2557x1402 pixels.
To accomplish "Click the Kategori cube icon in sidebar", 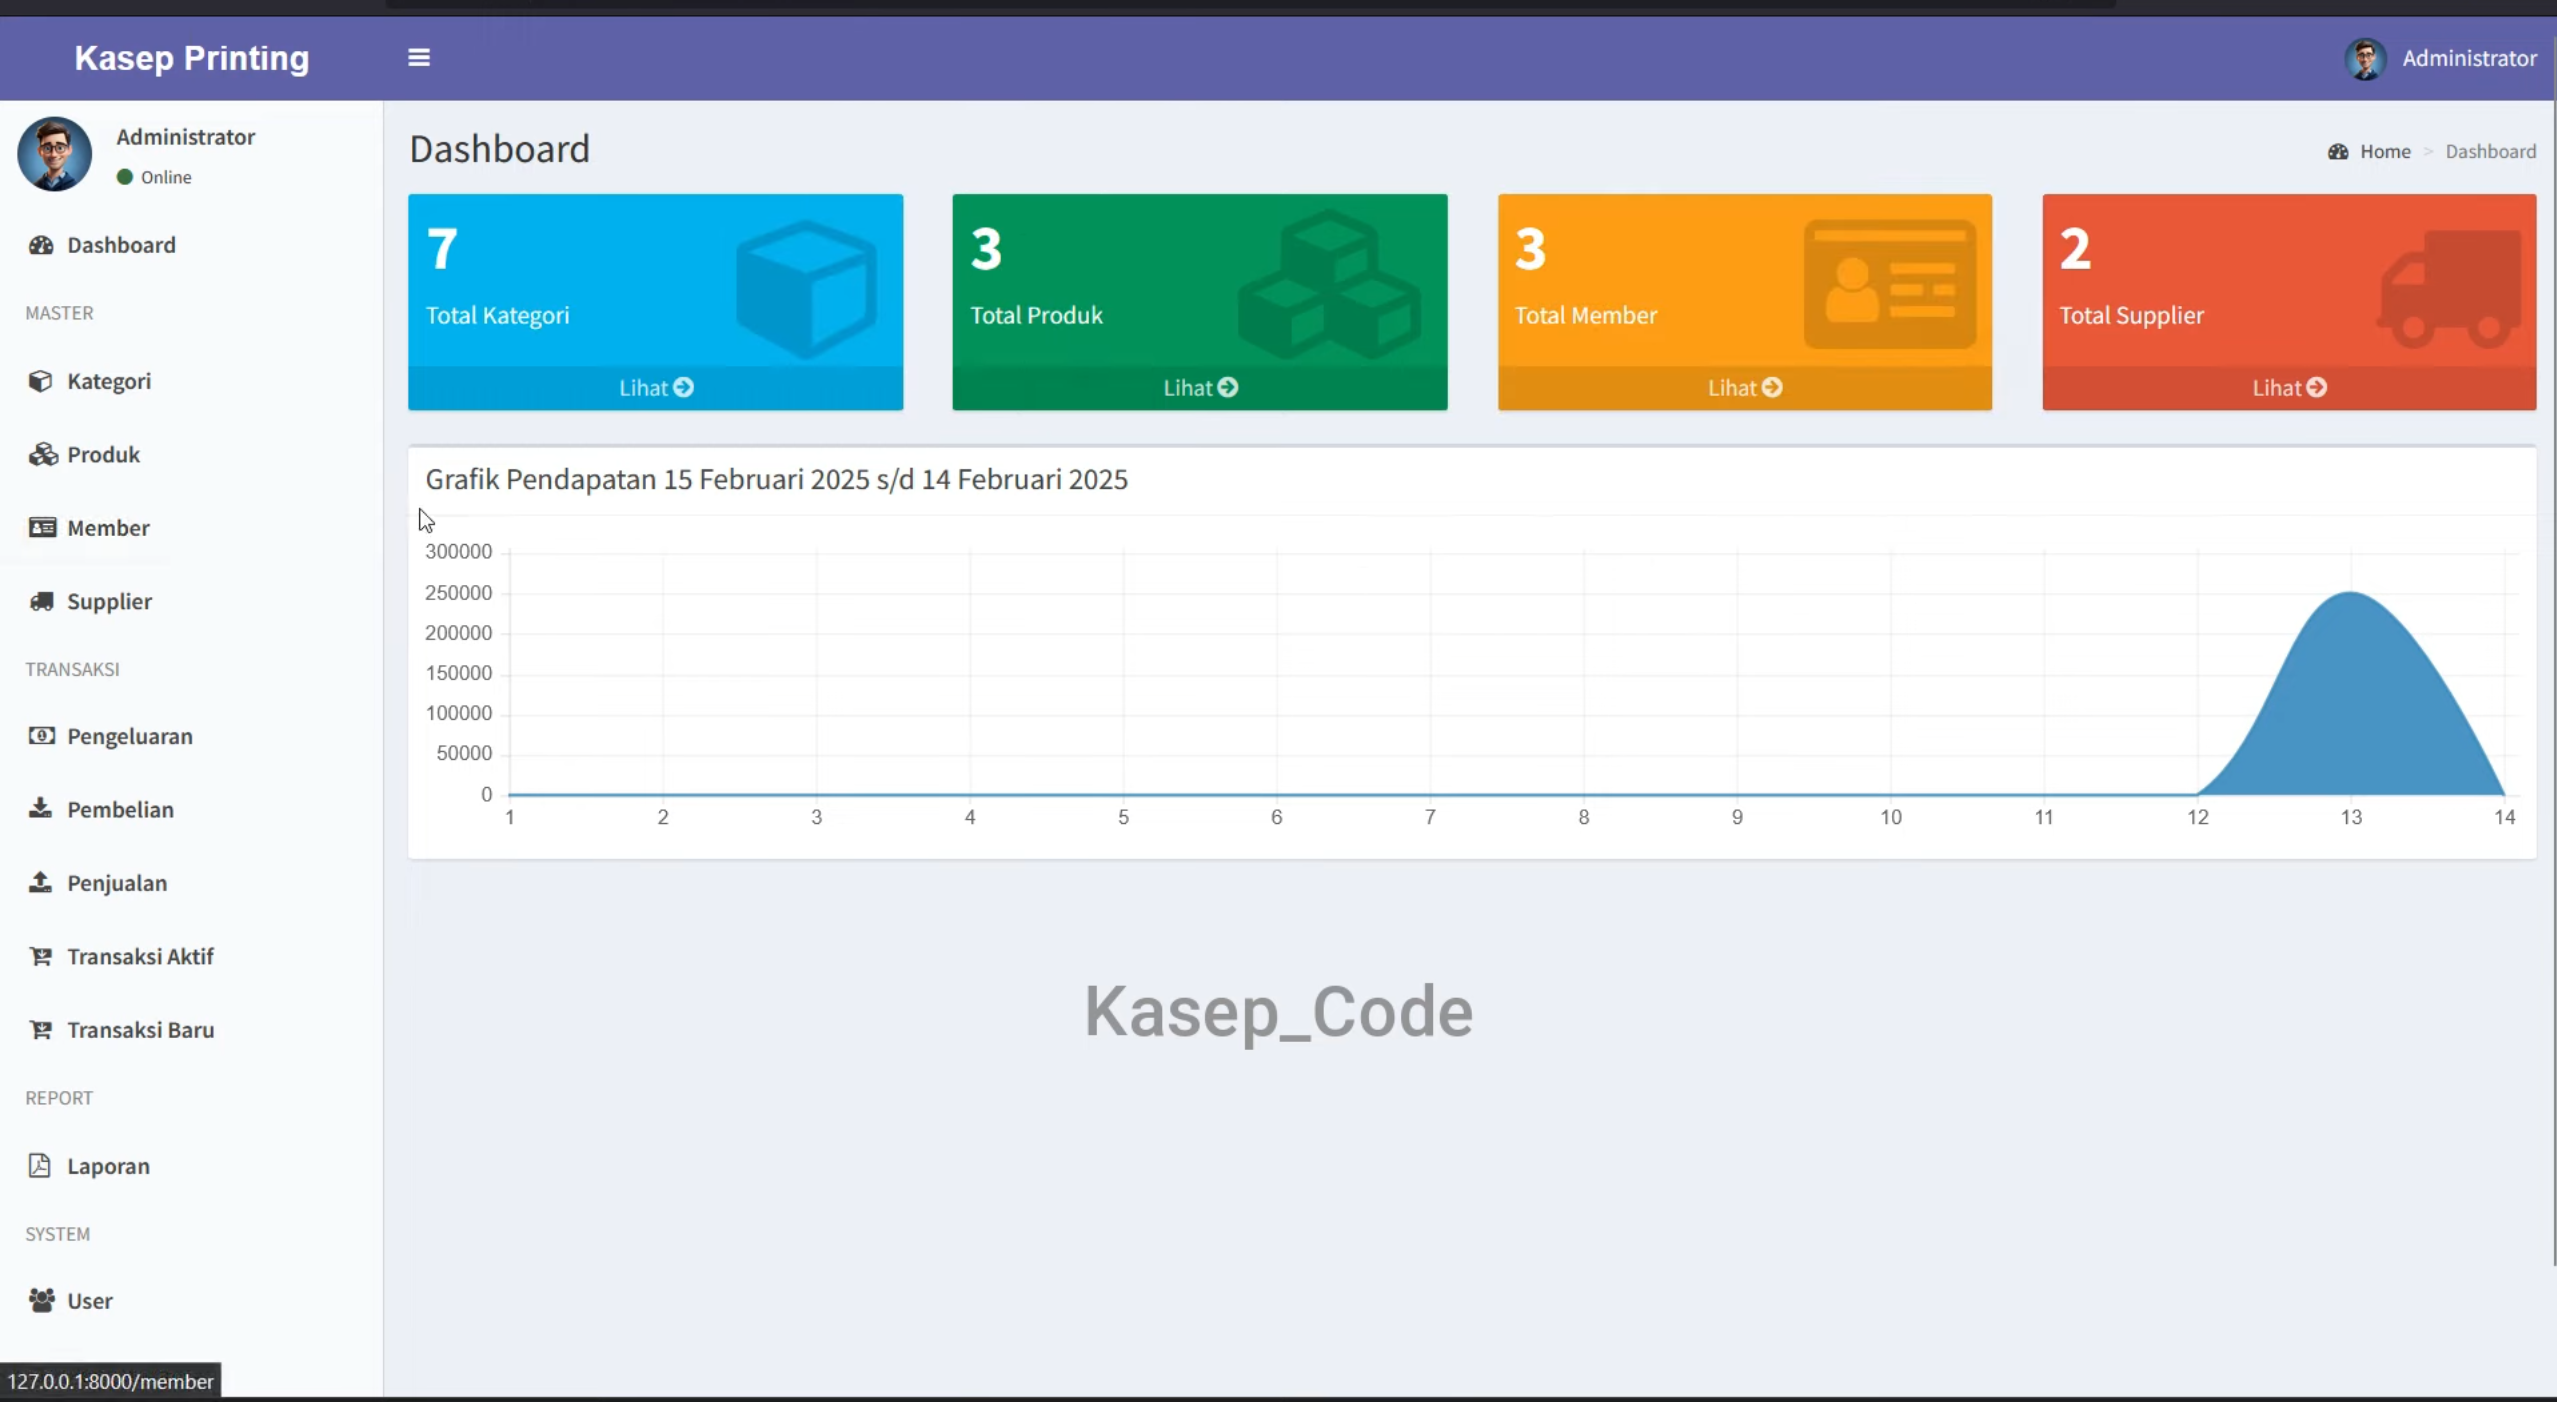I will click(40, 381).
